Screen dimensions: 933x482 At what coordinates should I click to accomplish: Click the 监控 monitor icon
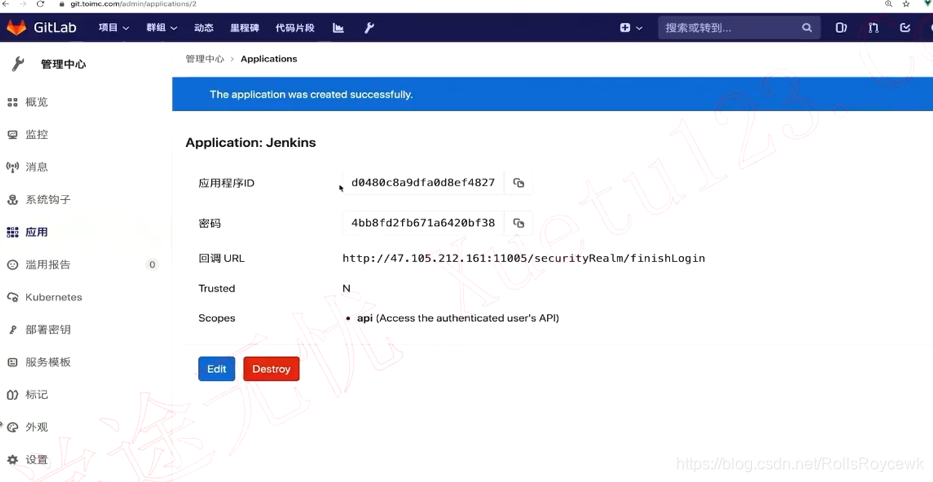coord(12,134)
